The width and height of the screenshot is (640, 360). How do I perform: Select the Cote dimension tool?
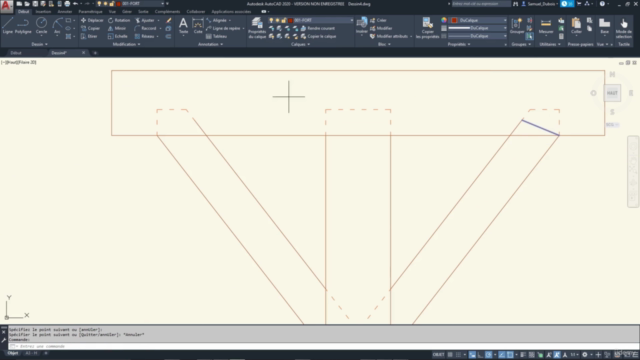click(198, 25)
